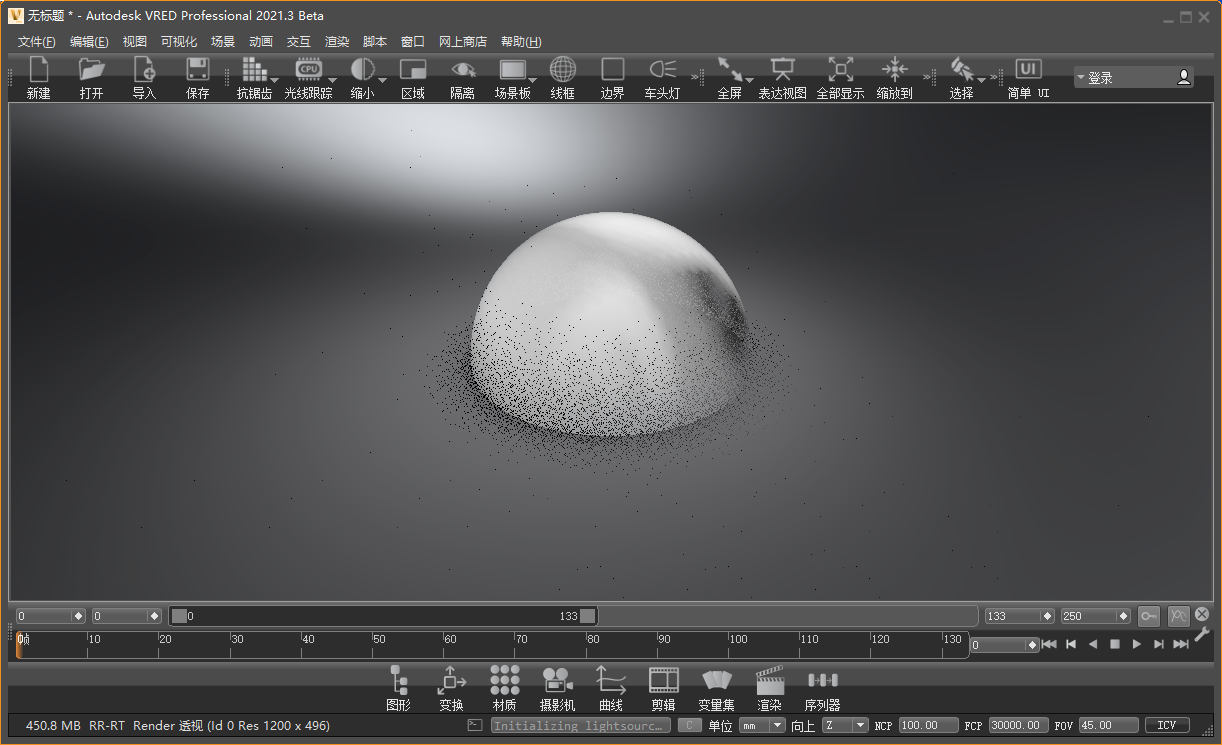Screen dimensions: 1222x745
Task: Toggle 车头灯 headlight on or off
Action: click(x=662, y=70)
